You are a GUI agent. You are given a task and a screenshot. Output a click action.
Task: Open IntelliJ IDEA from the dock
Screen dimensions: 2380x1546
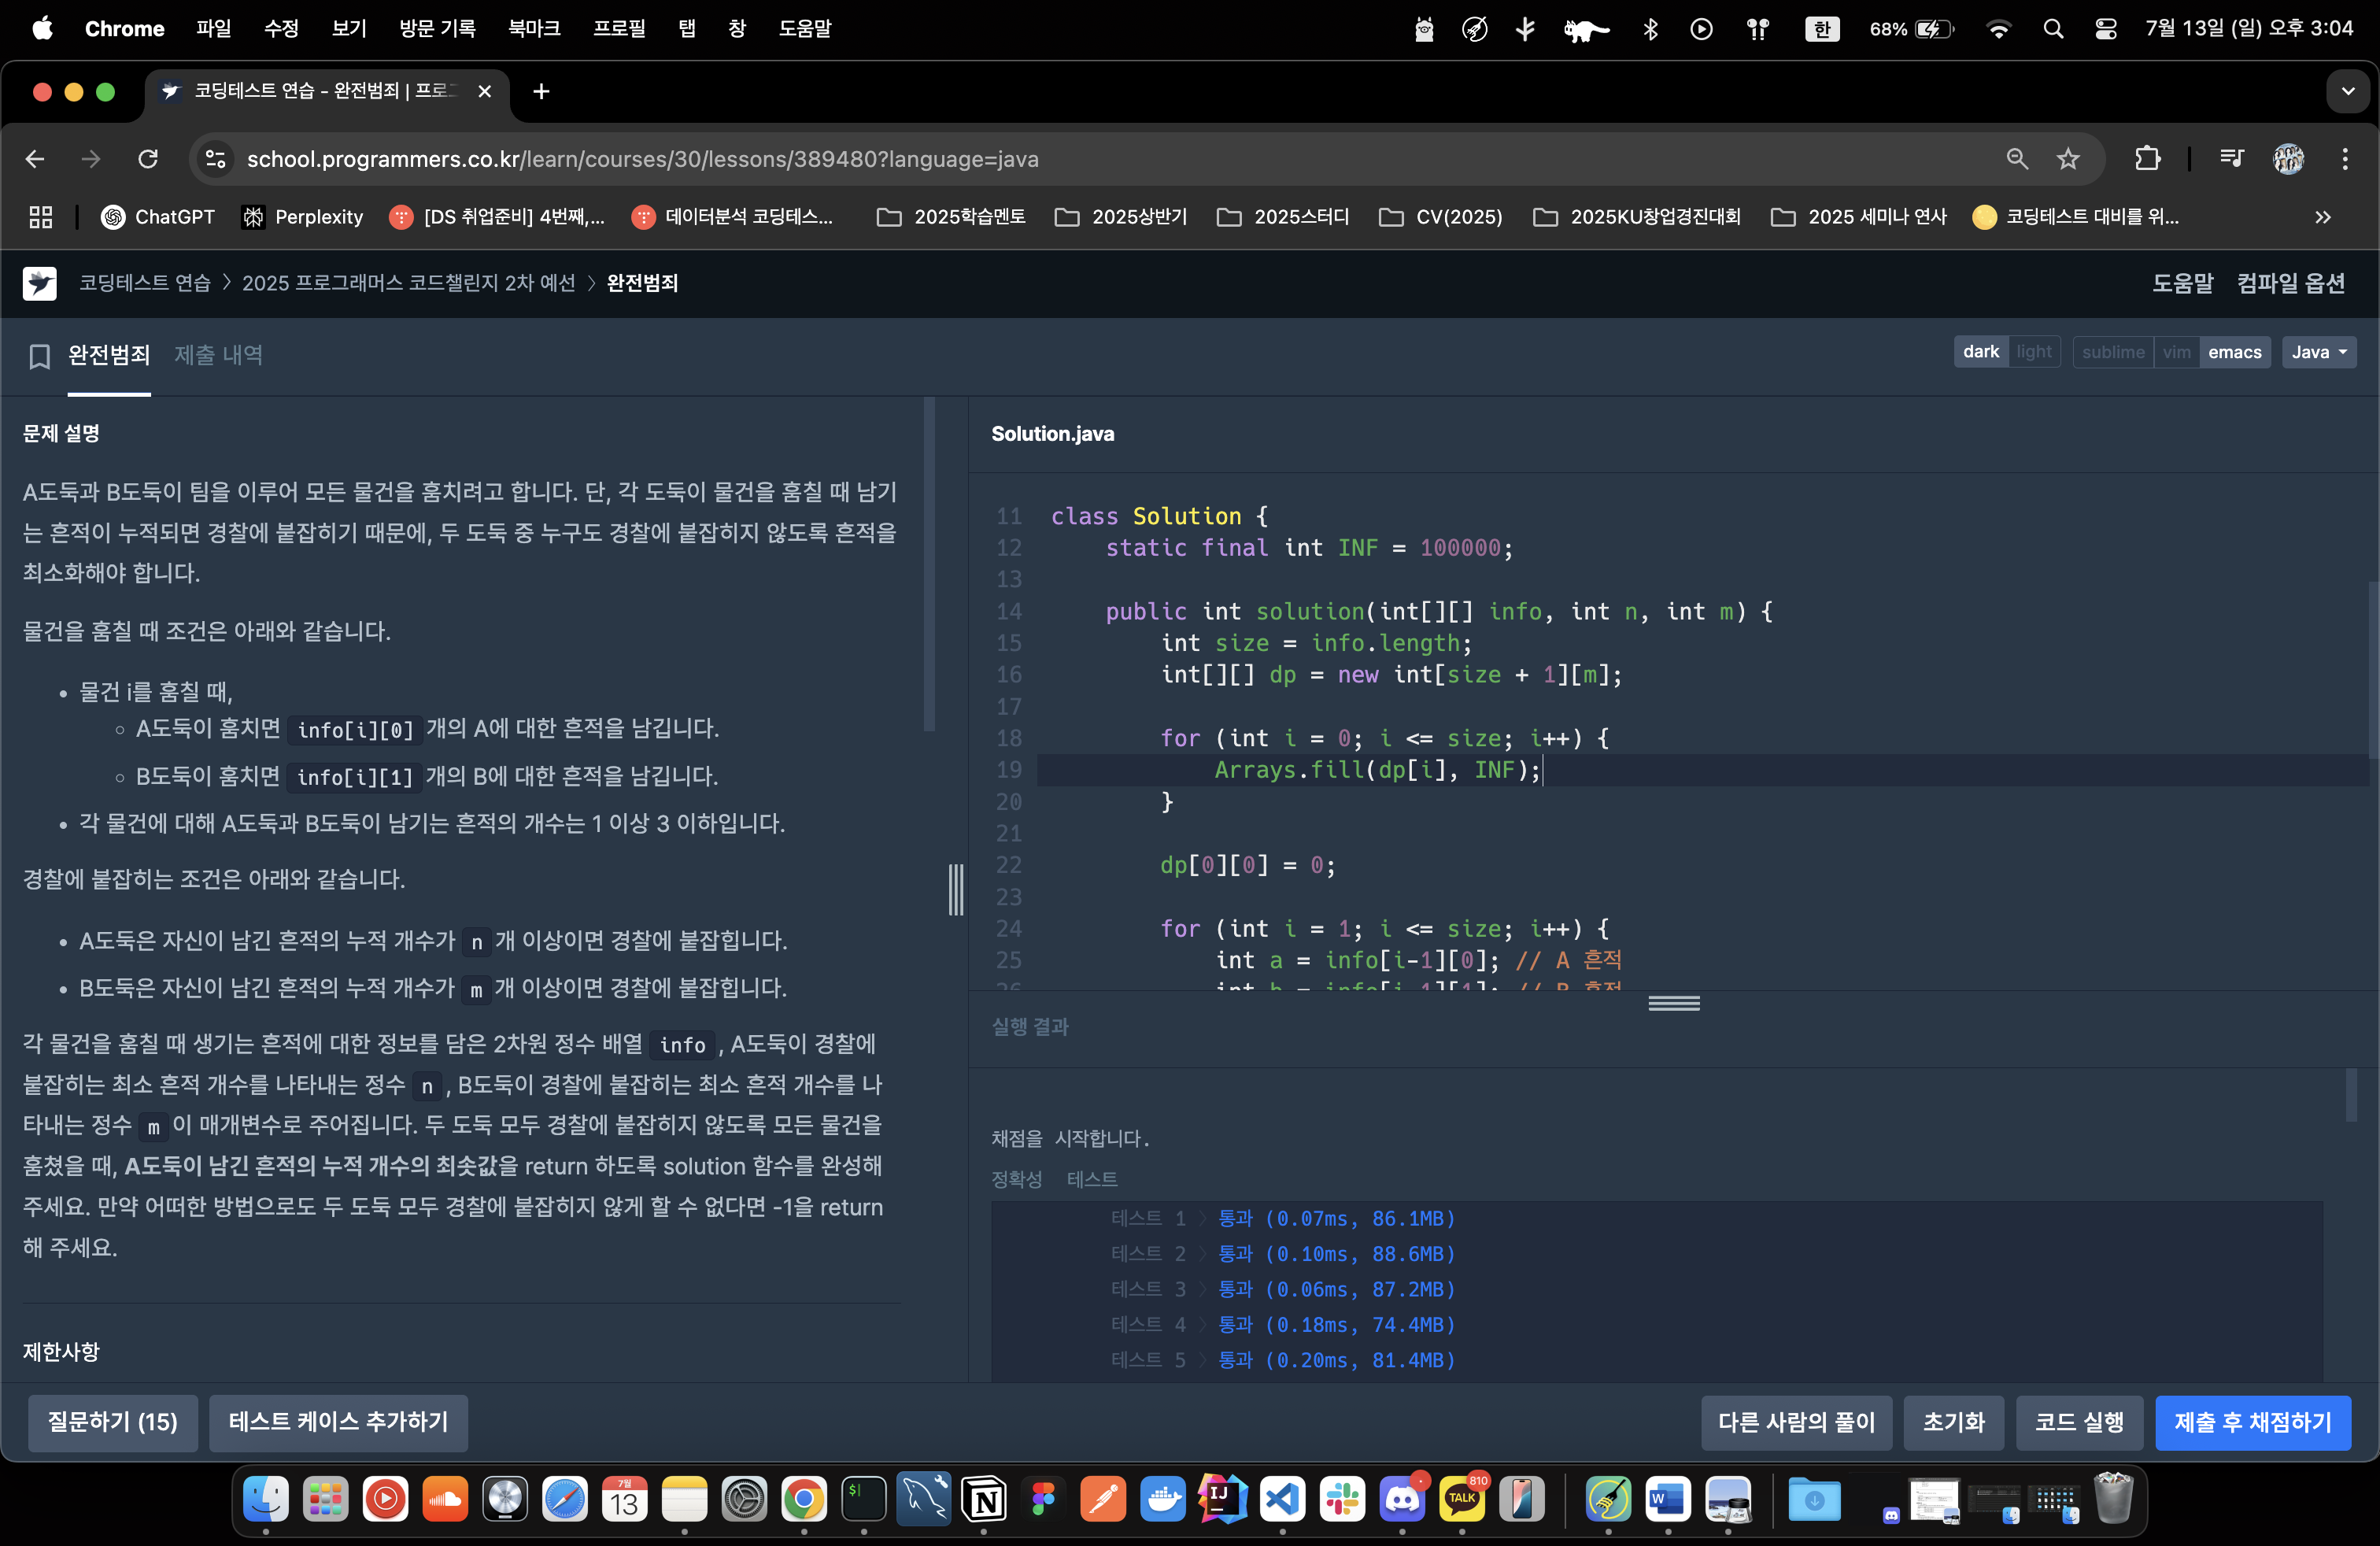[1223, 1499]
